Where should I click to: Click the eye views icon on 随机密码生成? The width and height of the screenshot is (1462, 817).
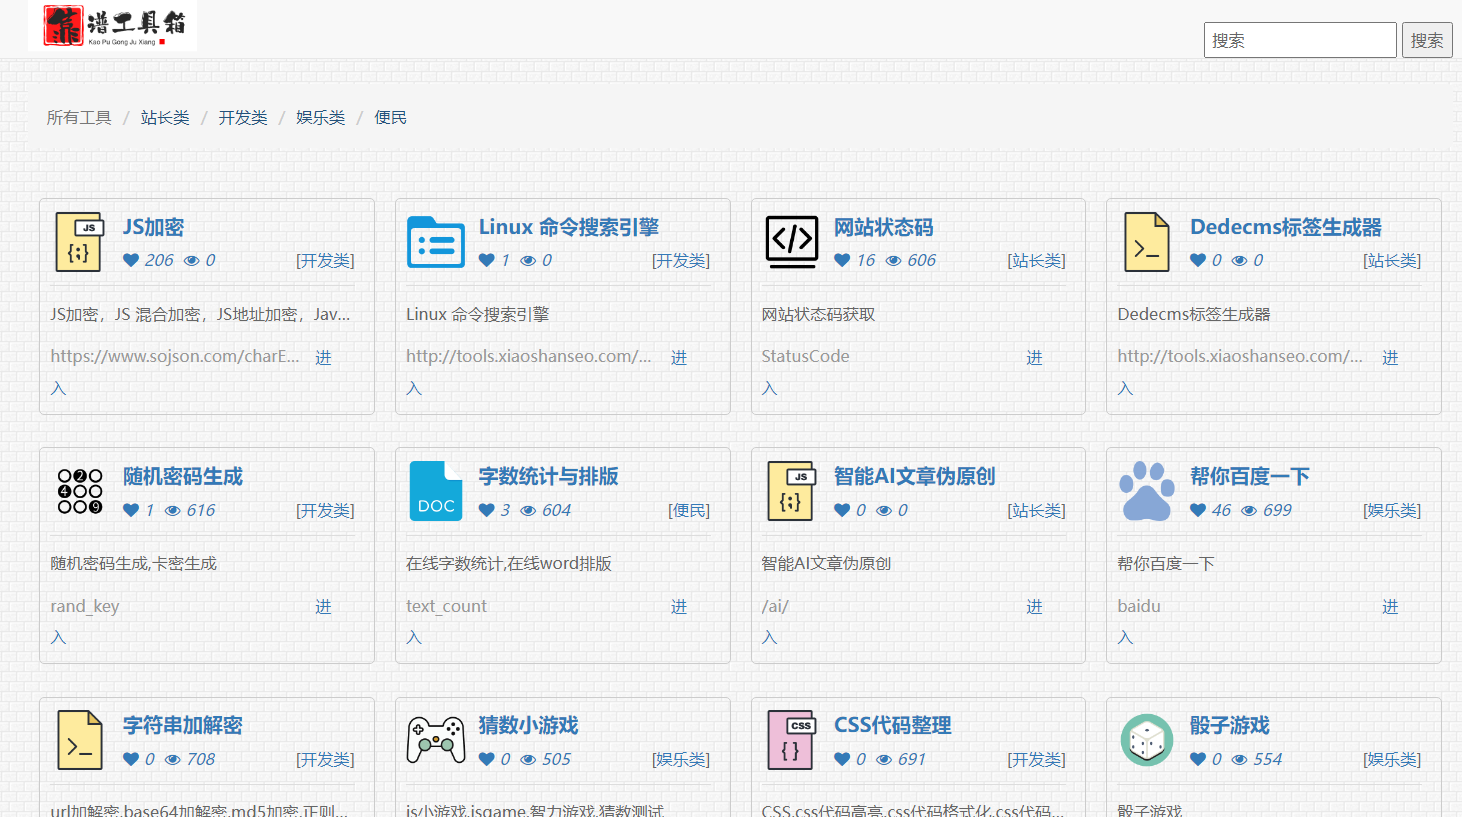[173, 510]
